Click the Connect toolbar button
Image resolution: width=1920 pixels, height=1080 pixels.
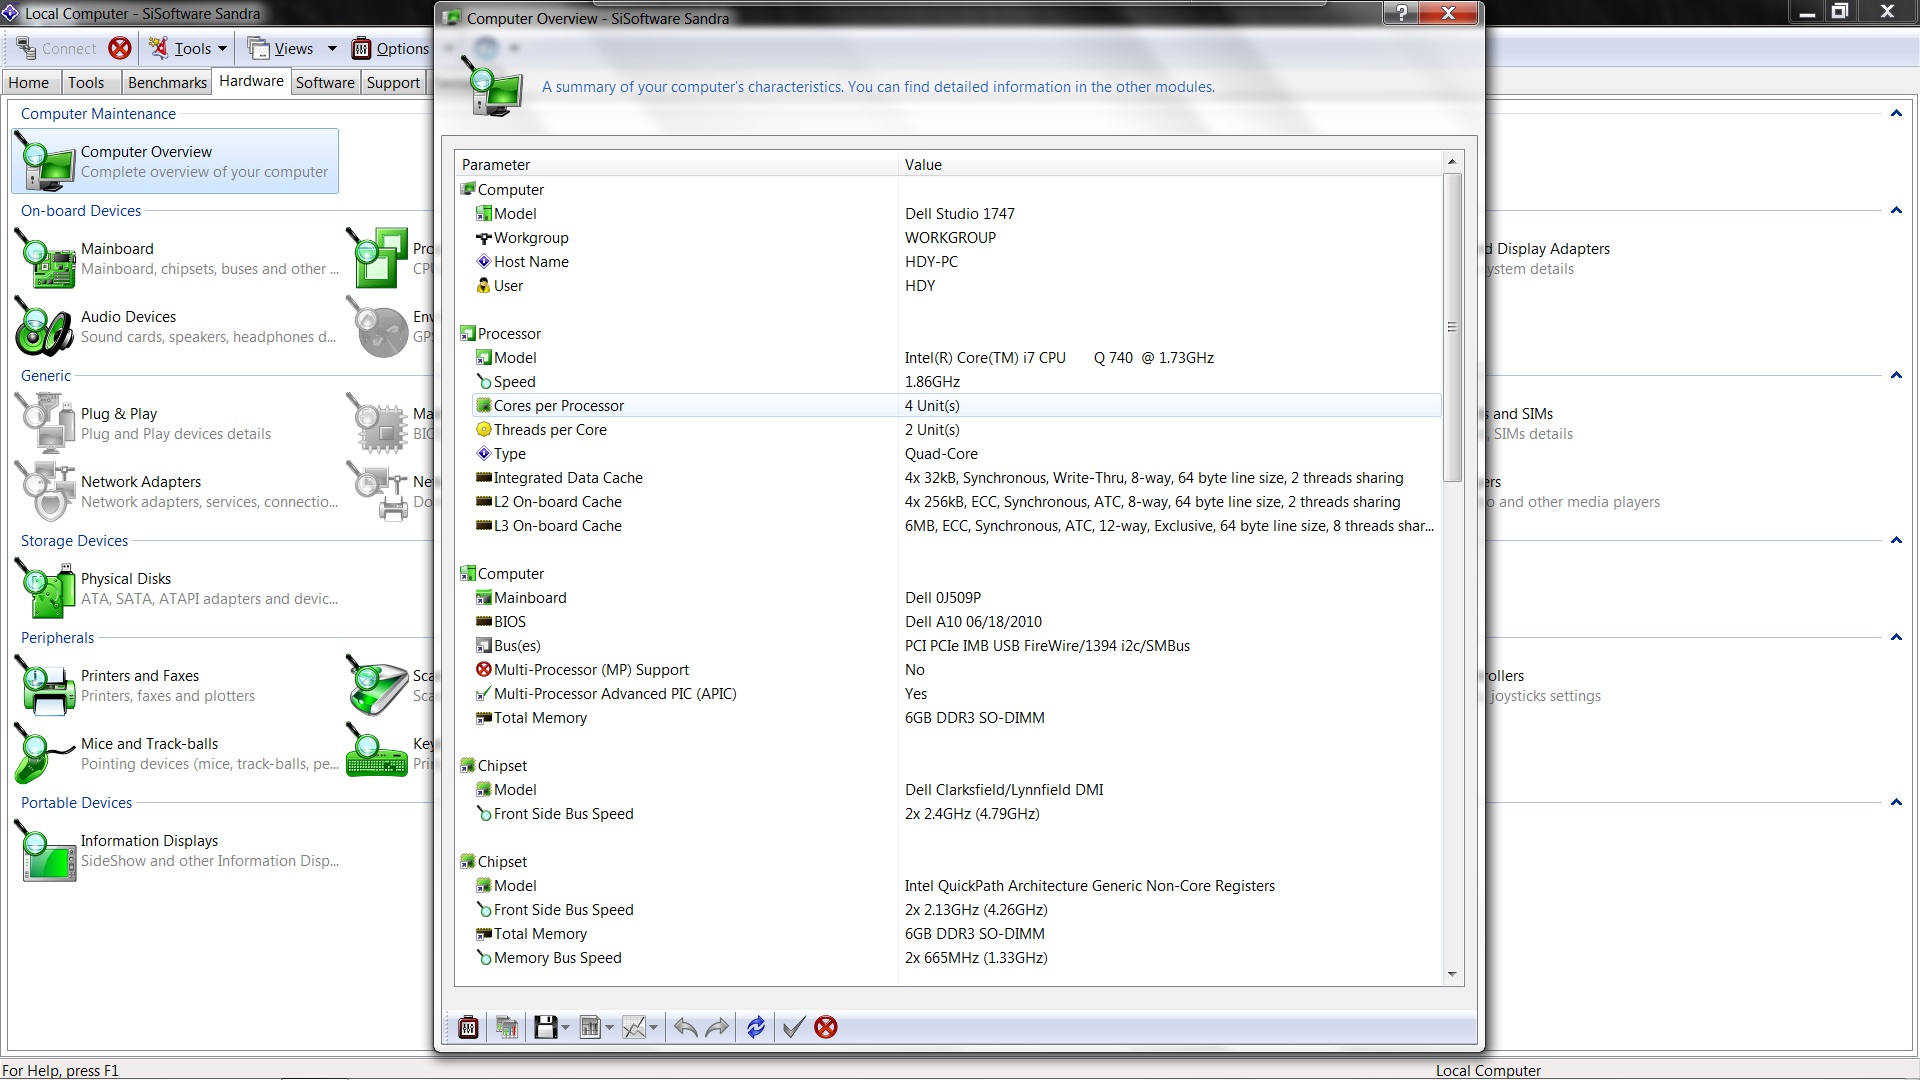56,48
